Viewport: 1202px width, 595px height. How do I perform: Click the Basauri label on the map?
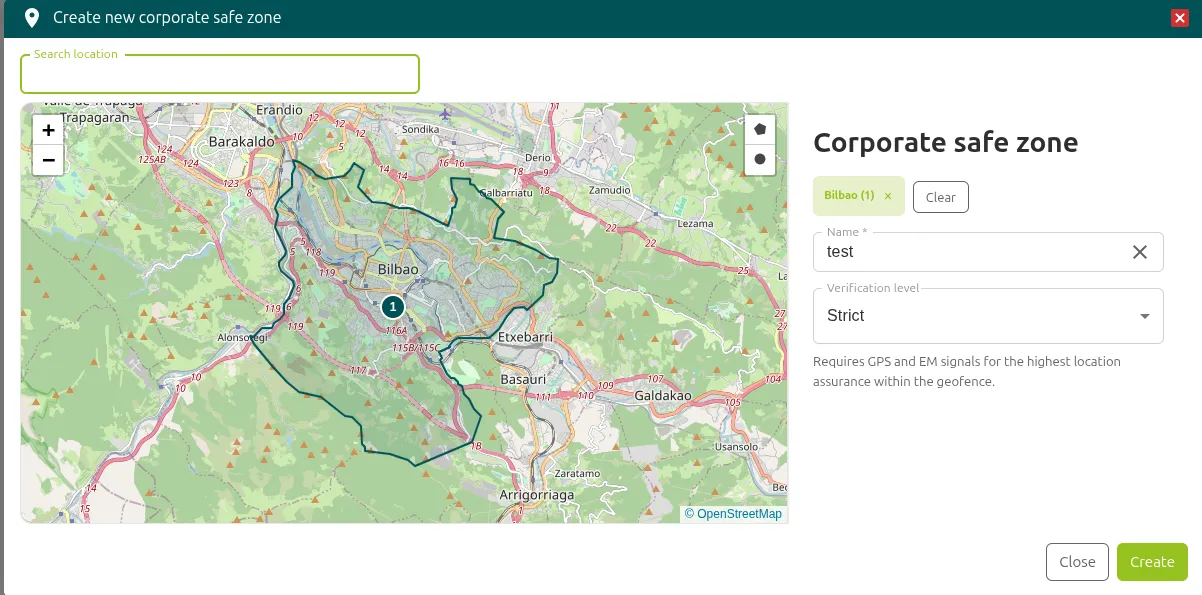523,380
